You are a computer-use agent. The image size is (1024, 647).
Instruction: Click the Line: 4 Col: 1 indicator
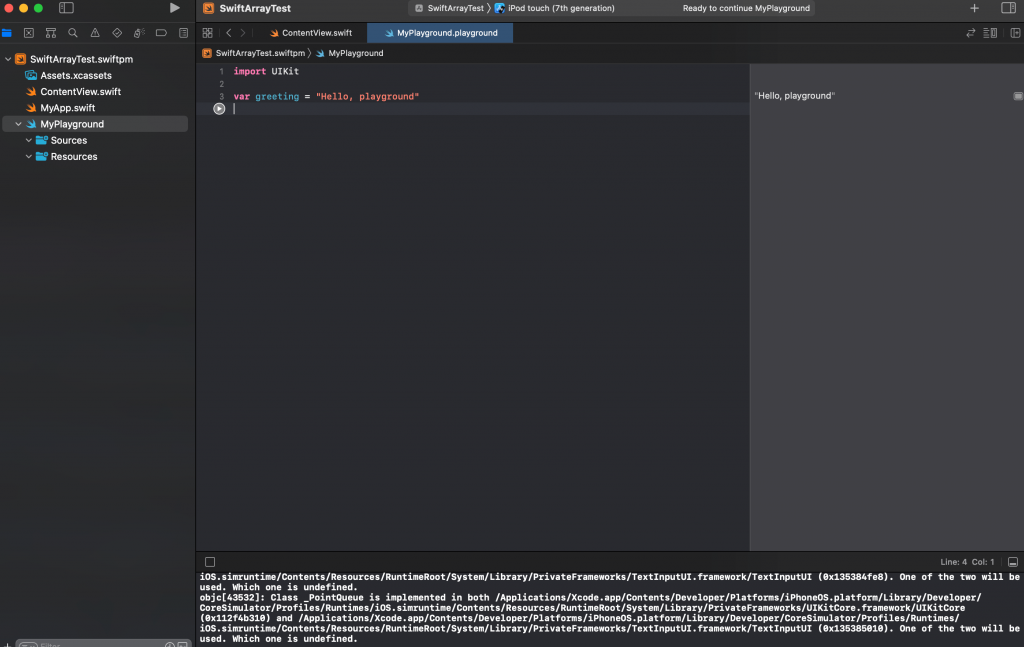(x=967, y=562)
